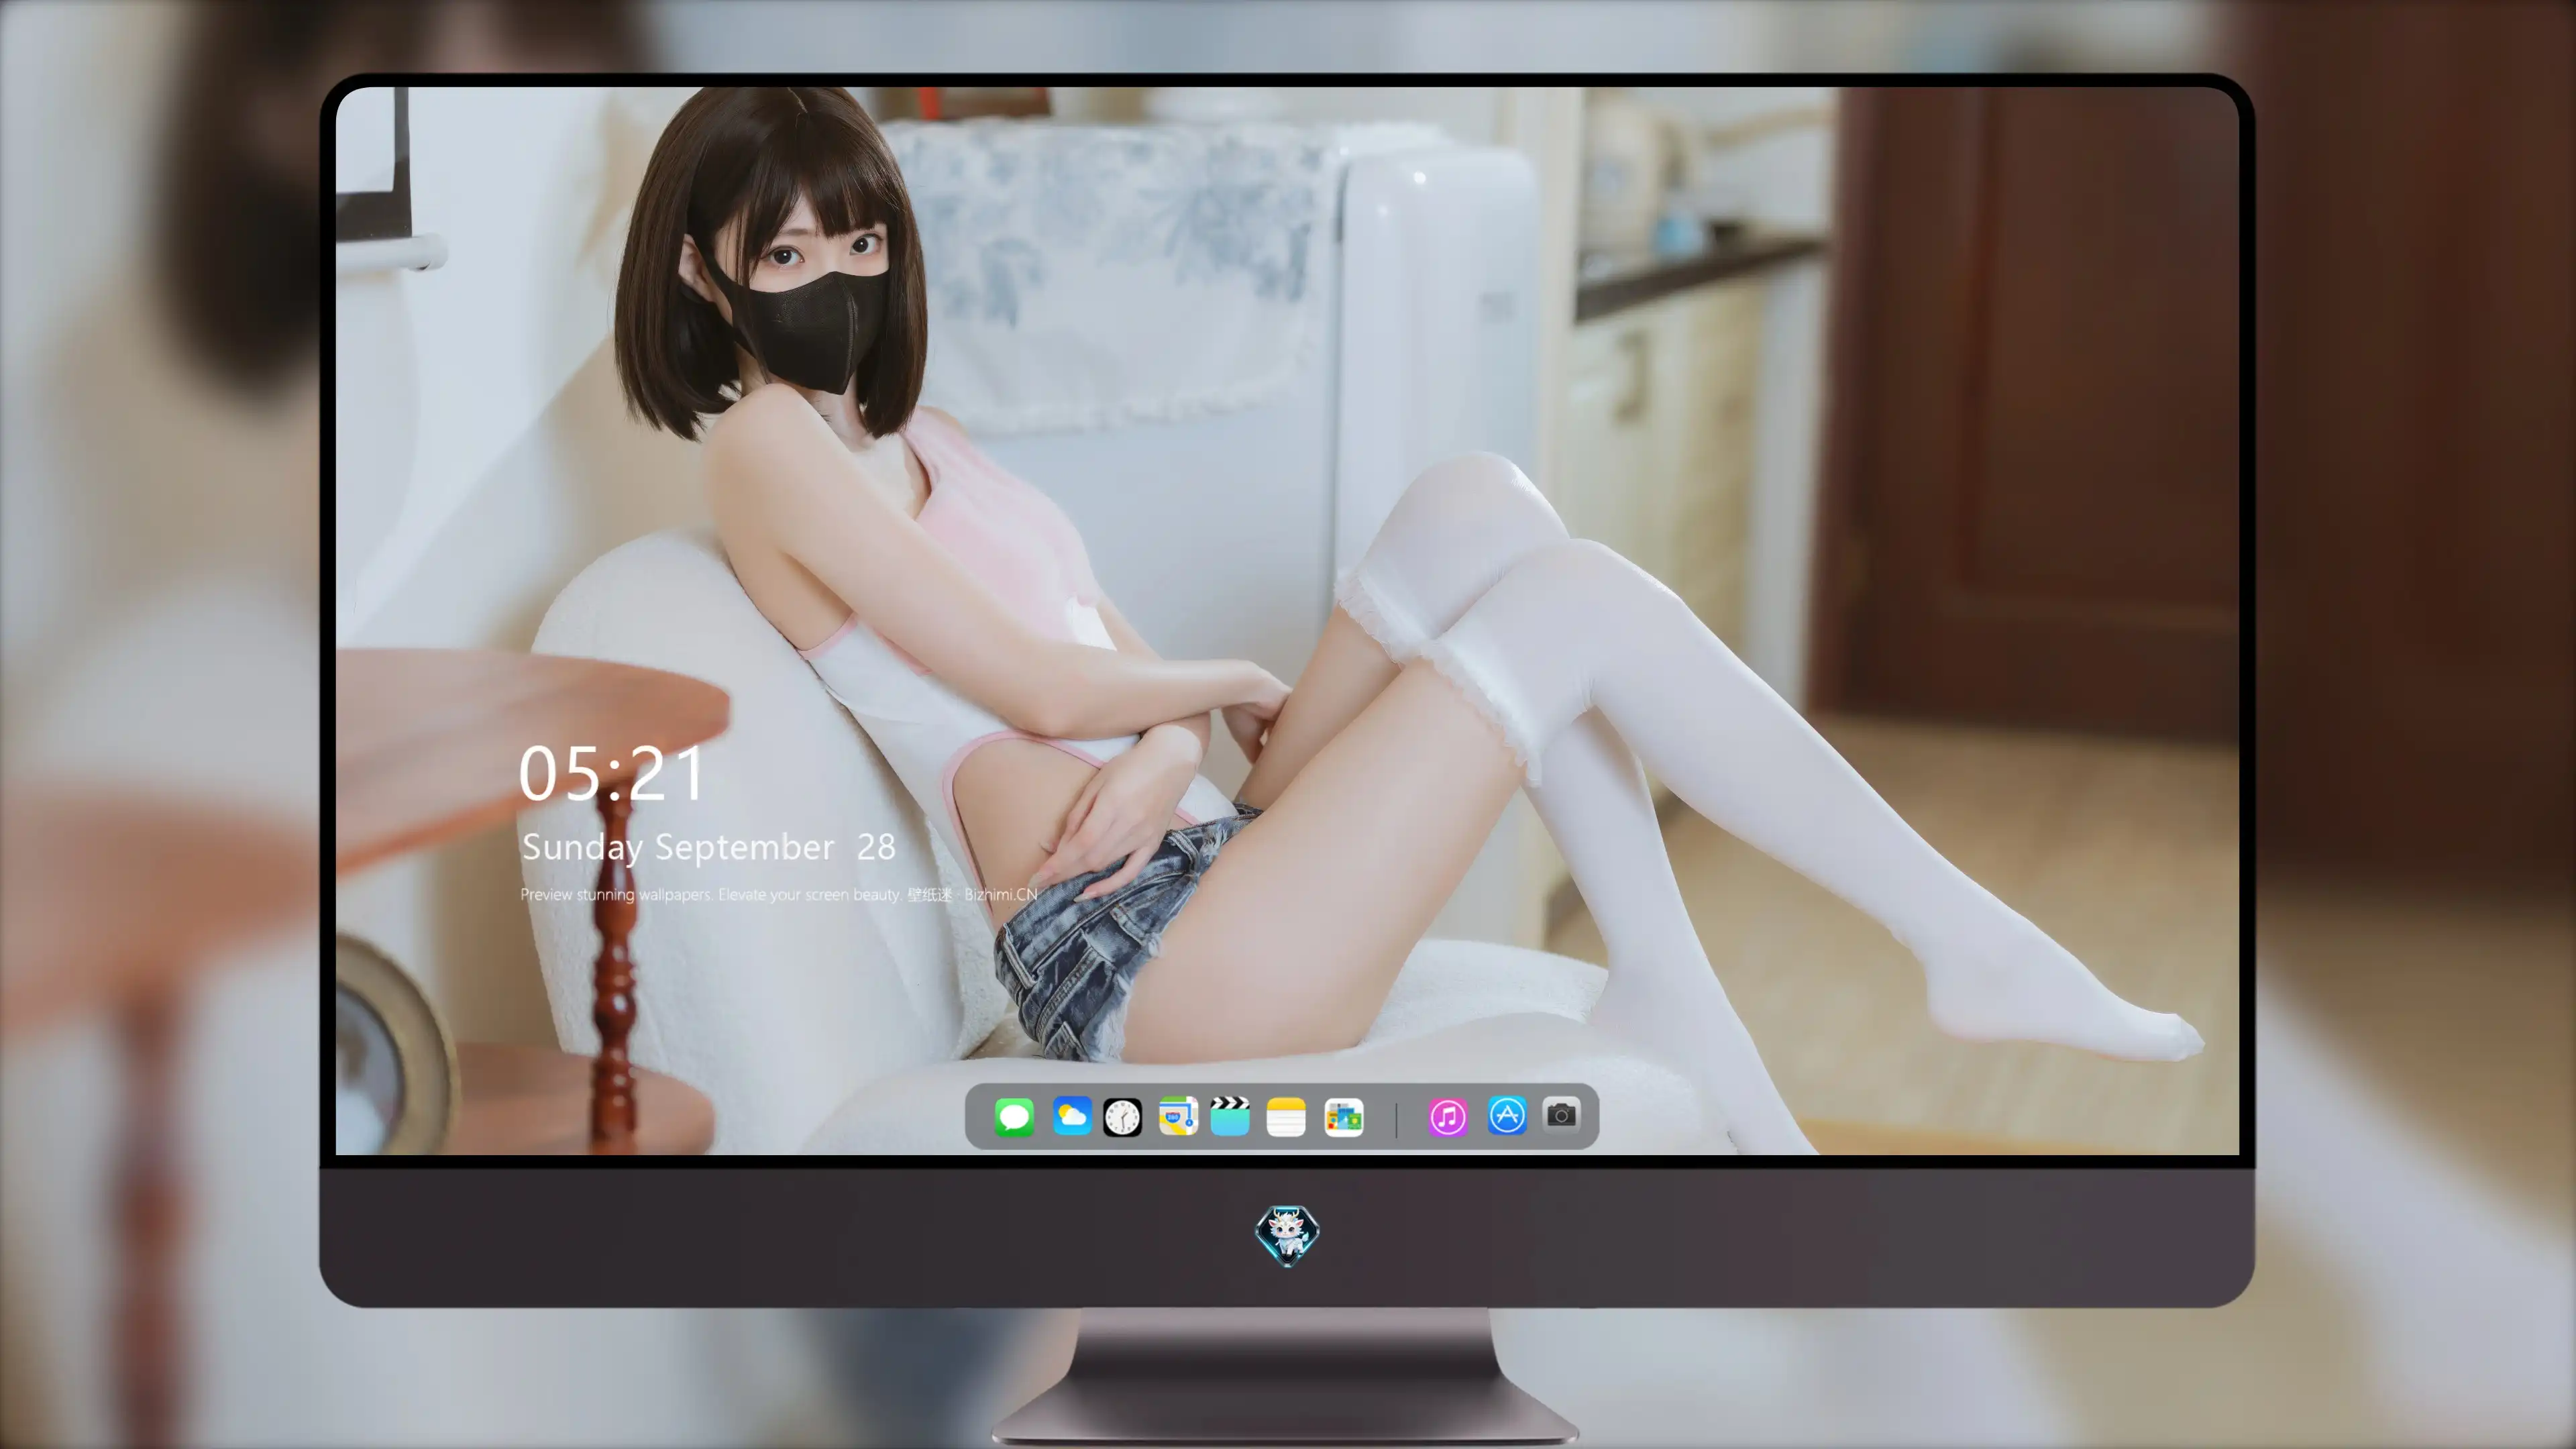Click the Sunday September 28 date text
This screenshot has width=2576, height=1449.
[x=708, y=847]
